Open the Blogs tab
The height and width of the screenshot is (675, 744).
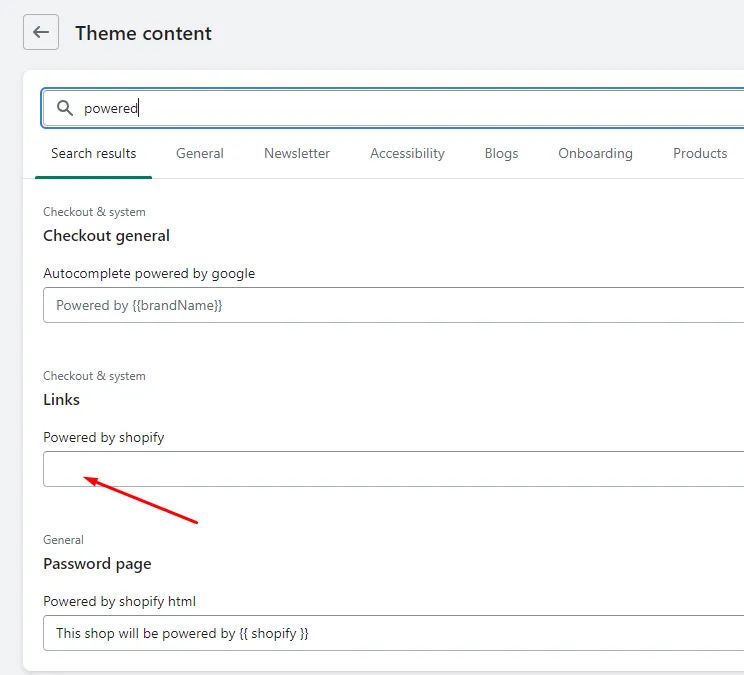point(501,153)
